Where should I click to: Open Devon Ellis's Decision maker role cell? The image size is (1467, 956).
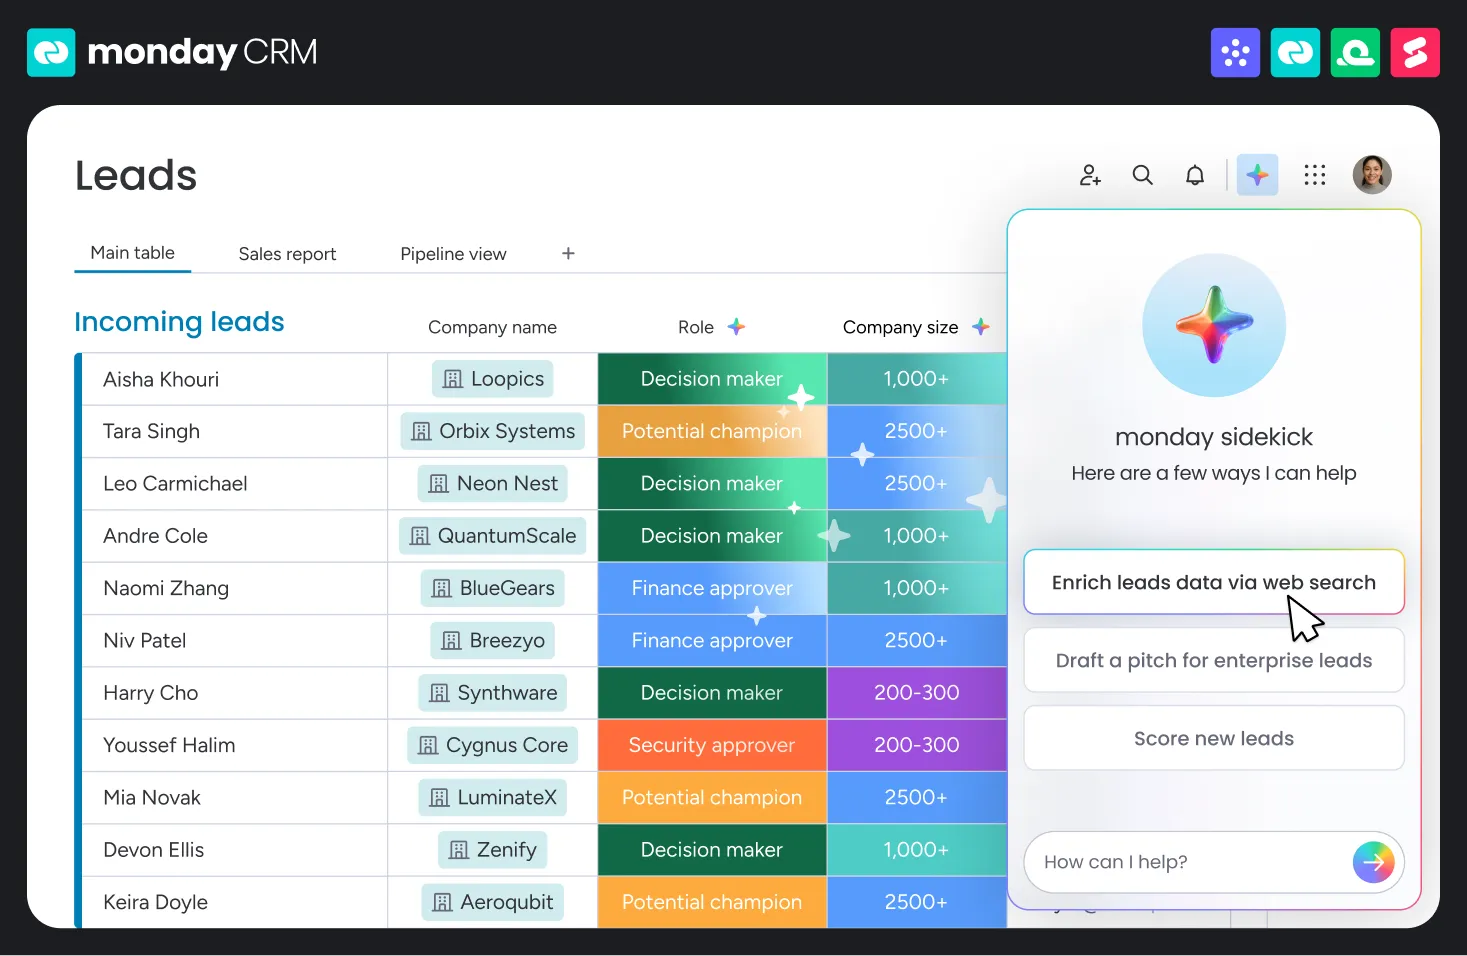[712, 850]
